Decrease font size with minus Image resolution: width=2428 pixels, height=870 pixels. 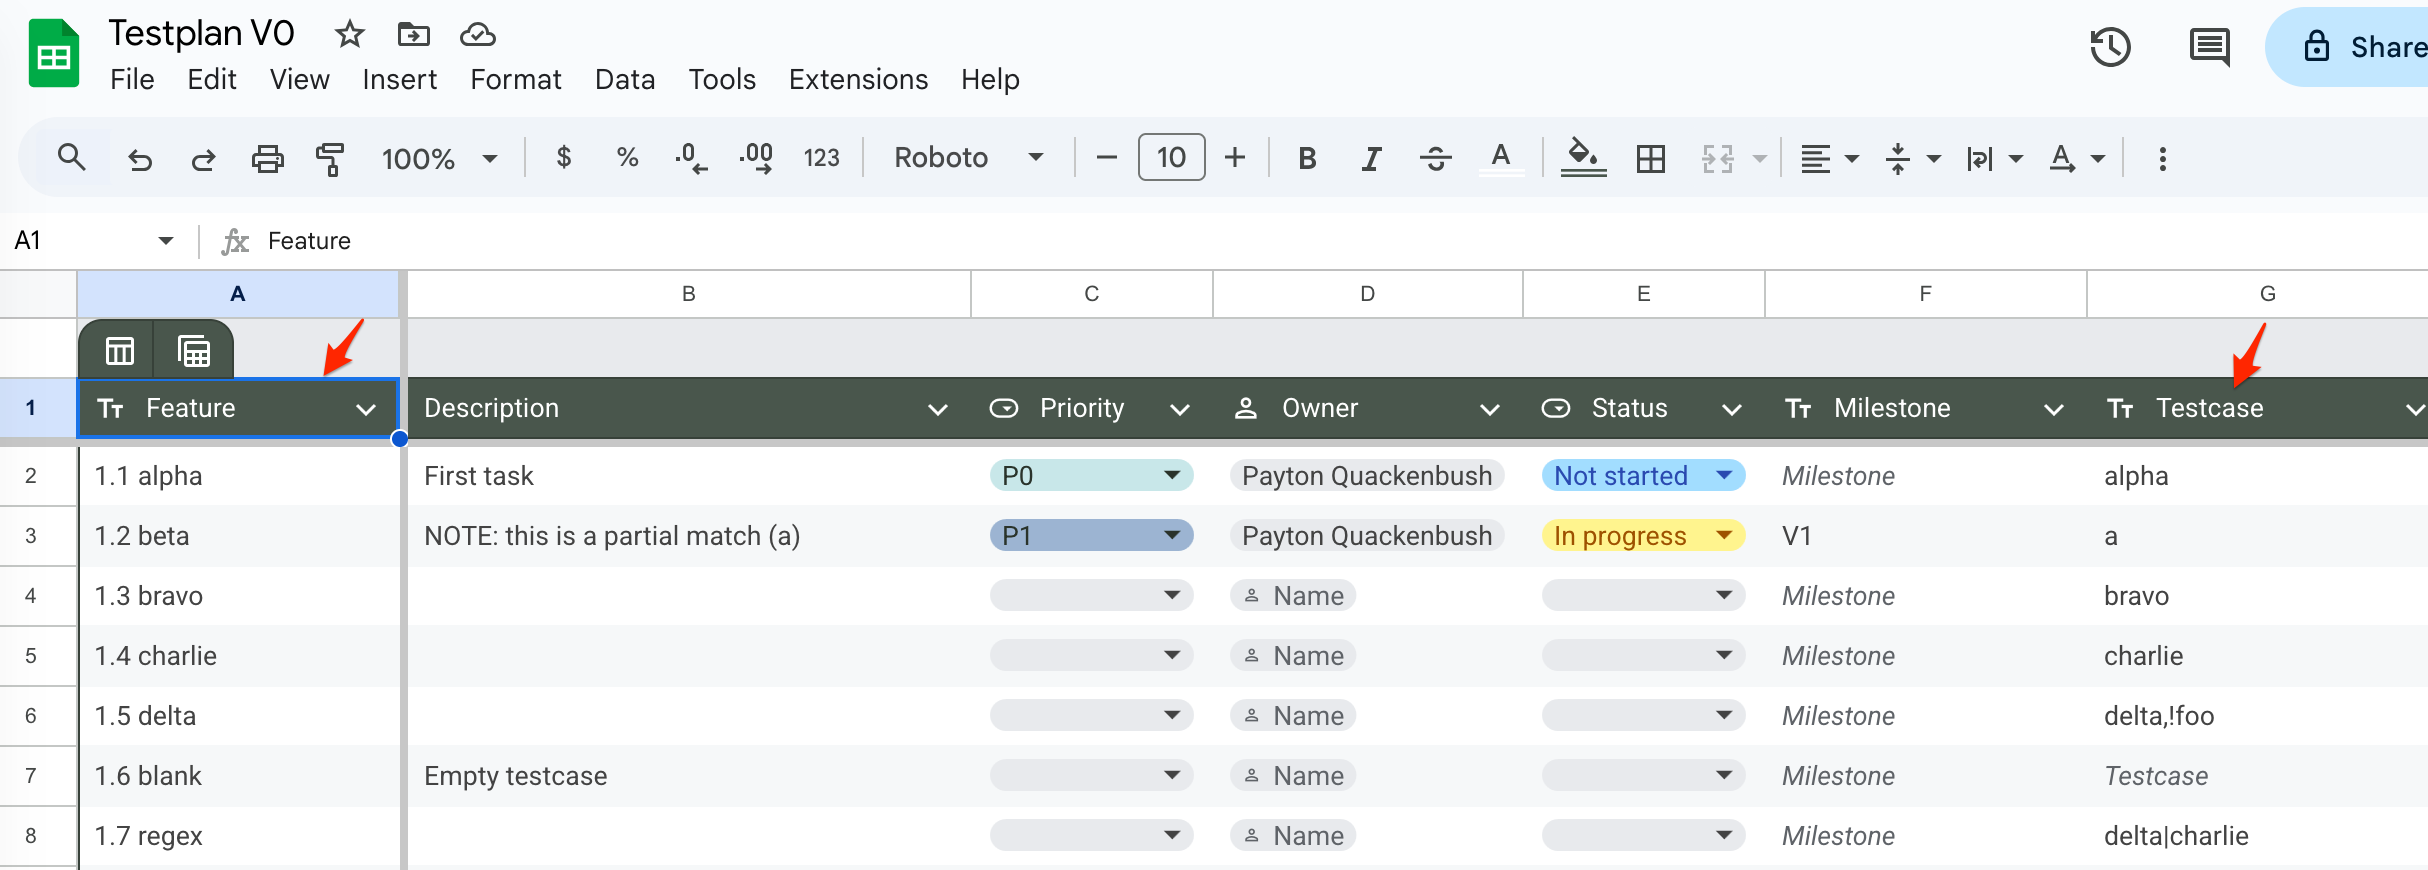click(1106, 158)
